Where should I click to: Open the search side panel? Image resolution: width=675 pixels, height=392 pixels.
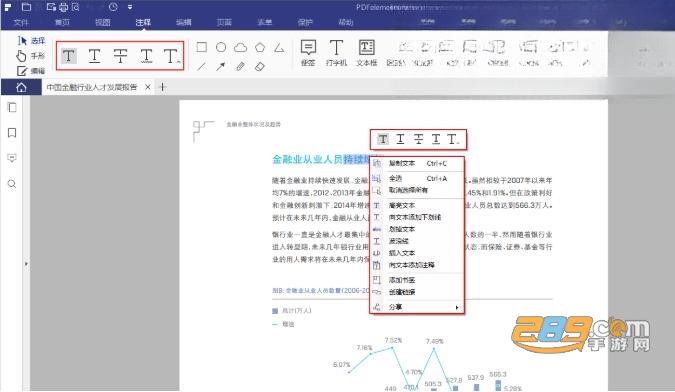pyautogui.click(x=12, y=184)
